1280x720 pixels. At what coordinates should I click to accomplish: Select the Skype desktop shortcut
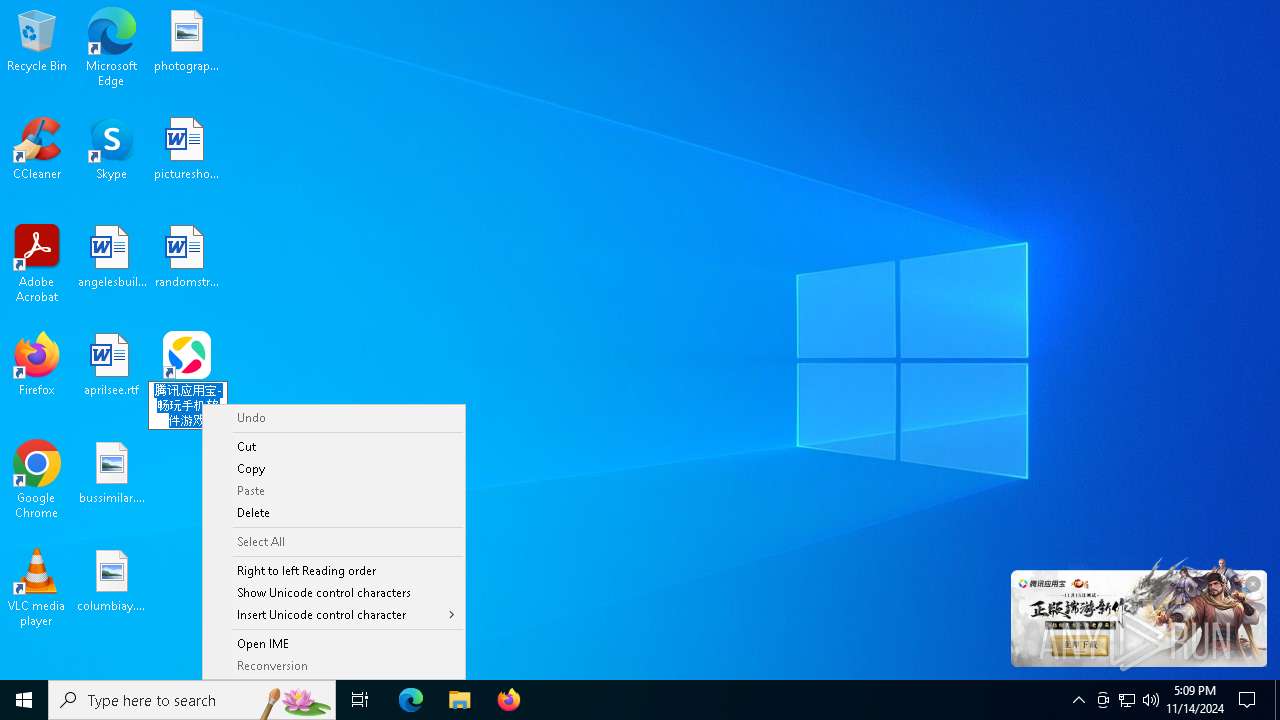pos(111,150)
